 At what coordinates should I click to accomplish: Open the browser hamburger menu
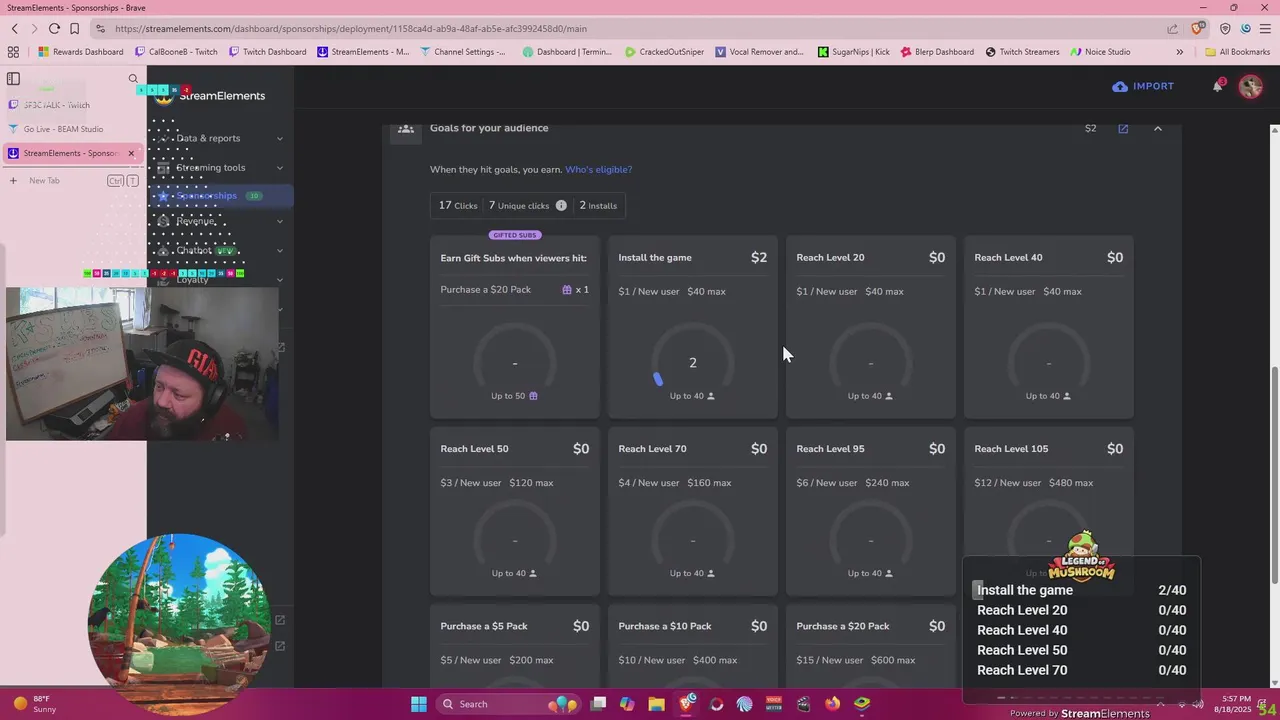(1264, 29)
